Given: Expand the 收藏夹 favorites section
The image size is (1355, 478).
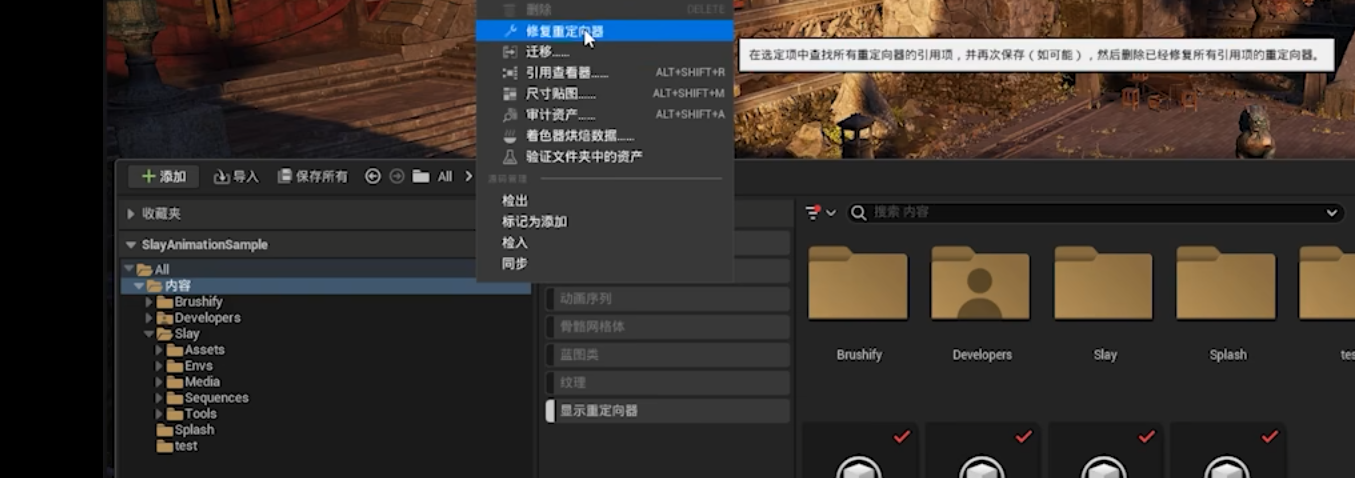Looking at the screenshot, I should tap(131, 214).
